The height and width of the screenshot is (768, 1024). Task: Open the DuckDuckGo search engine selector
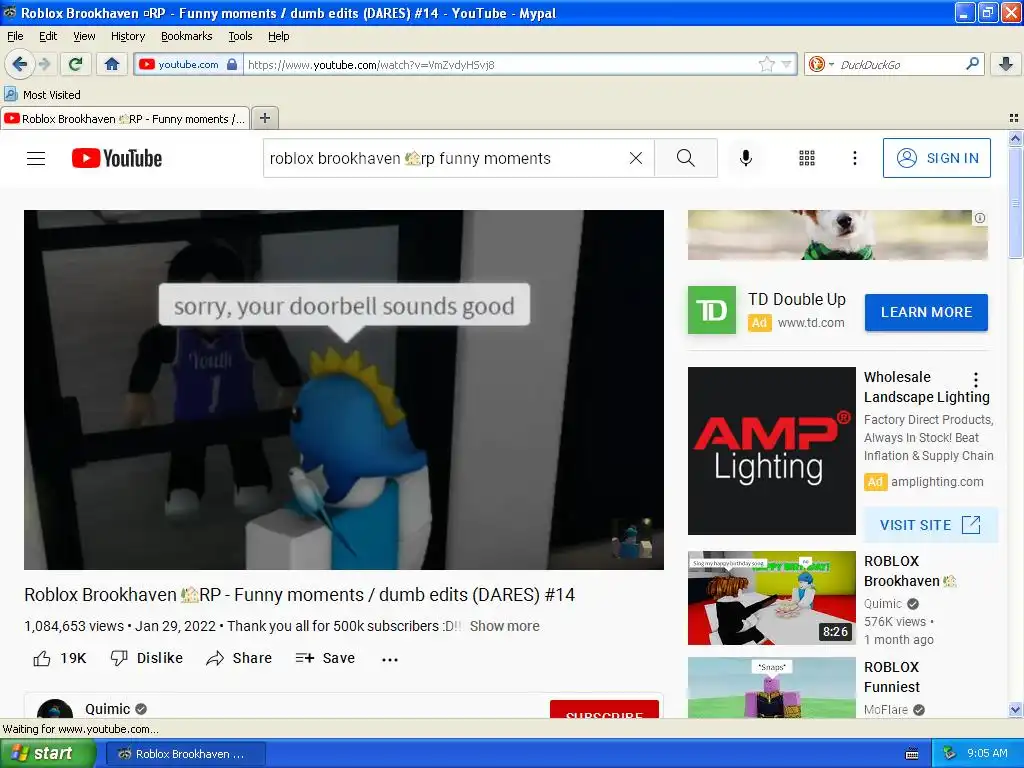(820, 64)
